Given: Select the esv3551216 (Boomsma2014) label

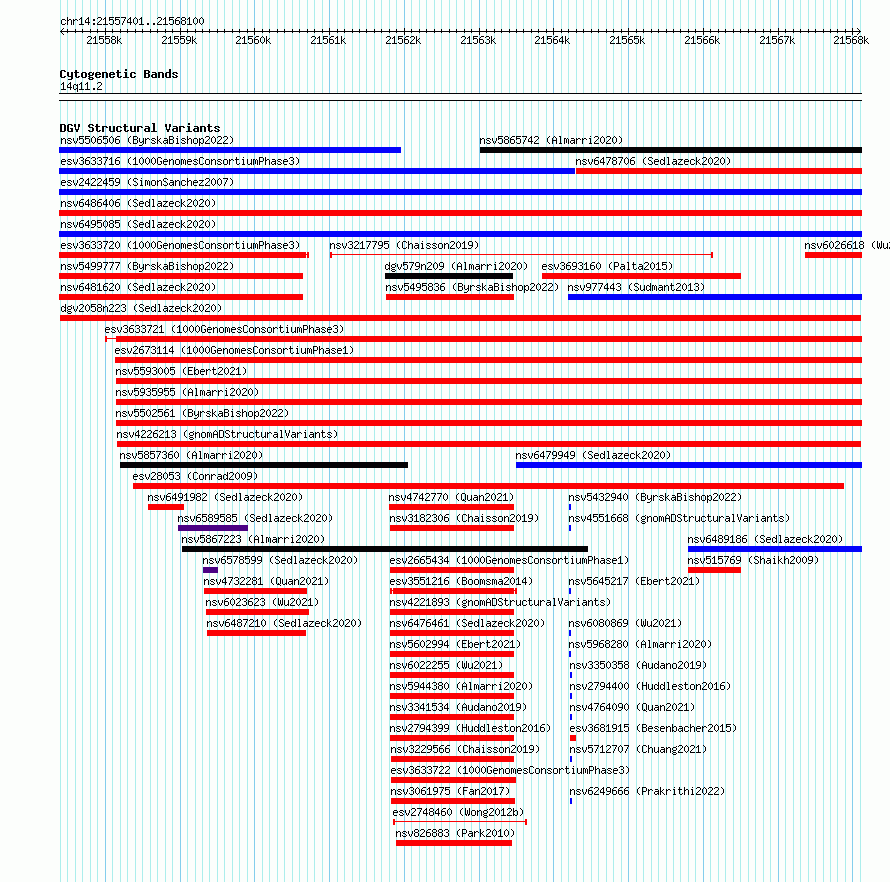Looking at the screenshot, I should point(461,581).
